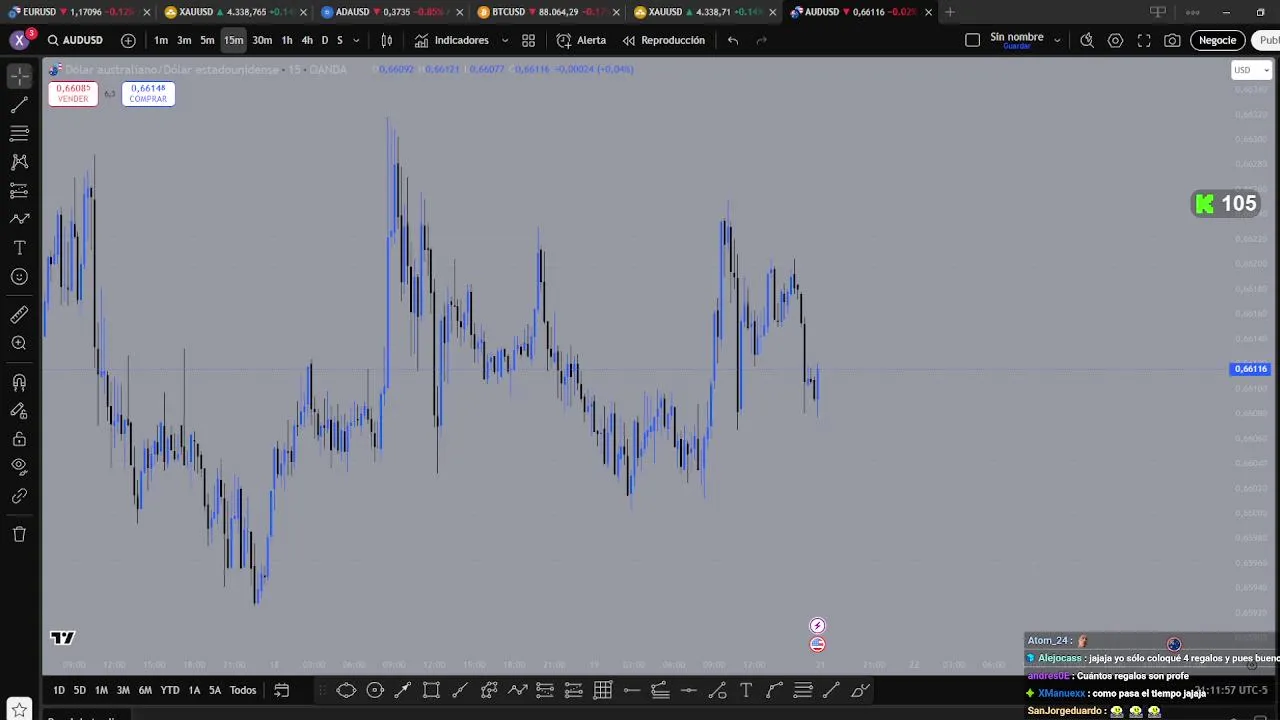Switch to 3m timeframe
The width and height of the screenshot is (1280, 720).
click(184, 40)
